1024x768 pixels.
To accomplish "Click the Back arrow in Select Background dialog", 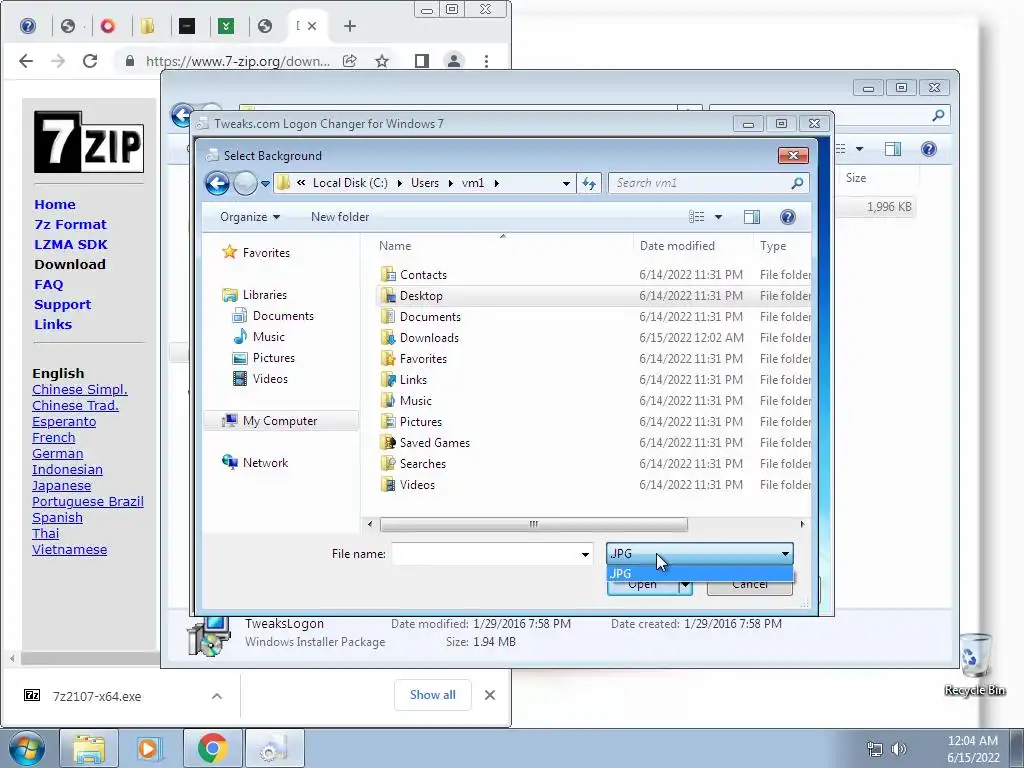I will pos(217,184).
